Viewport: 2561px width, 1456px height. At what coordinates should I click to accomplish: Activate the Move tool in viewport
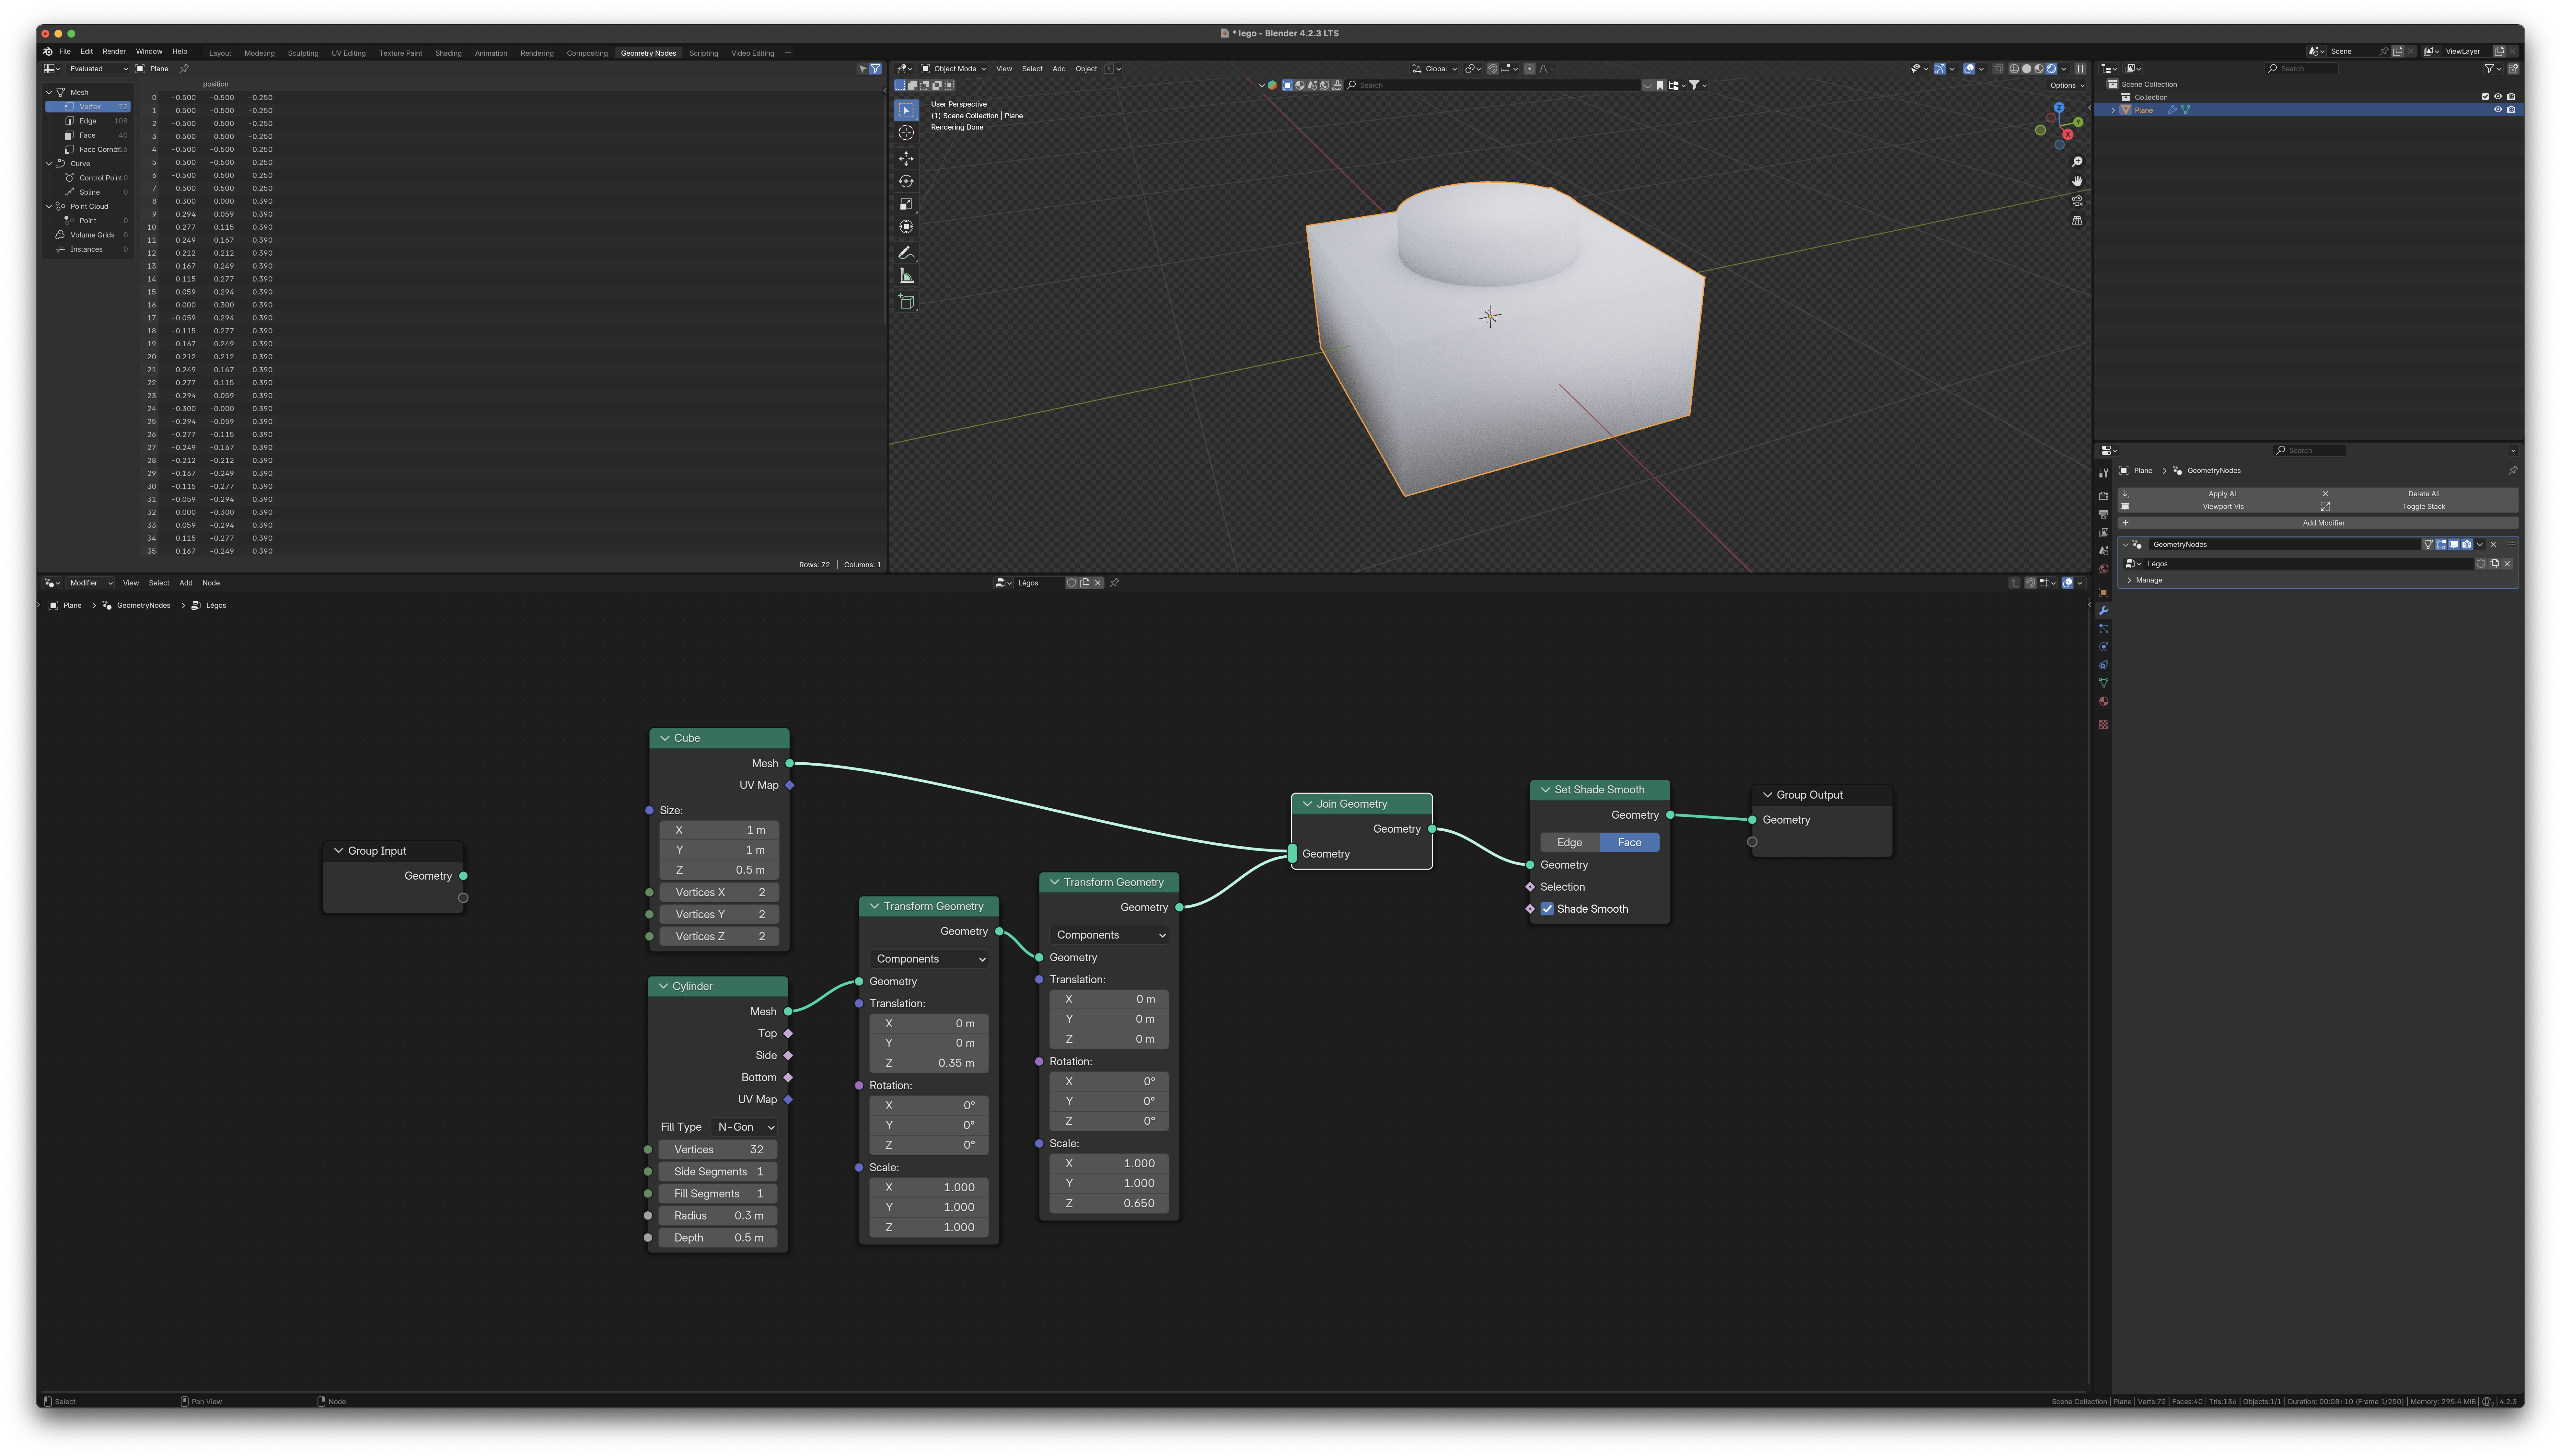(x=906, y=159)
